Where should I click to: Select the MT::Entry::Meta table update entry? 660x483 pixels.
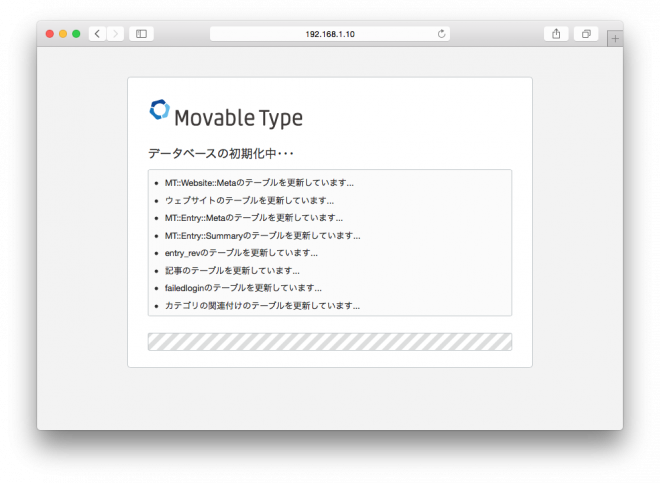point(253,218)
